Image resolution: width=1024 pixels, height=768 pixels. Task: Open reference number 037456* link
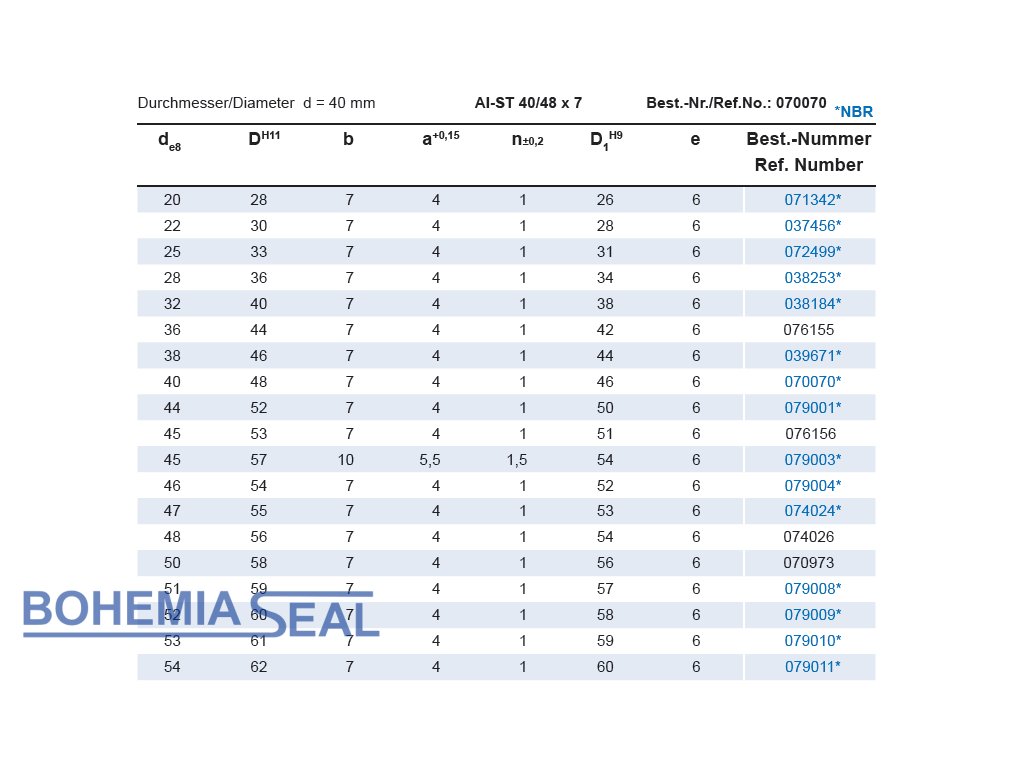click(x=812, y=226)
